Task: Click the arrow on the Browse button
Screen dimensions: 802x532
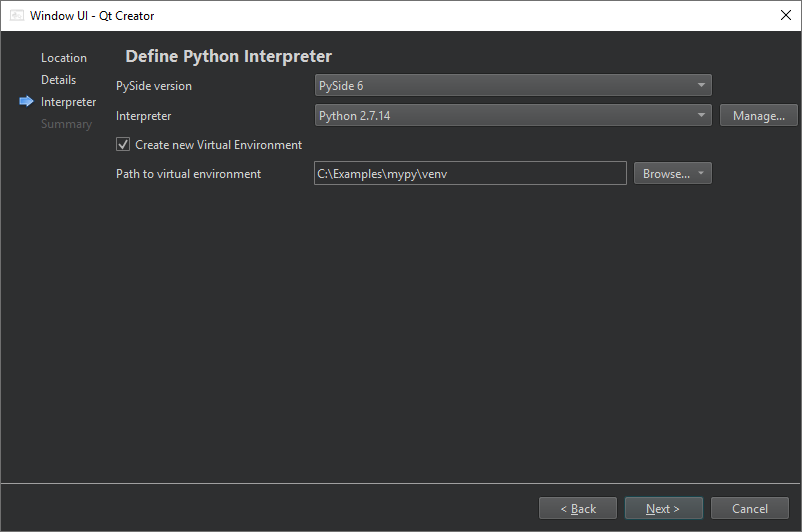Action: 702,174
